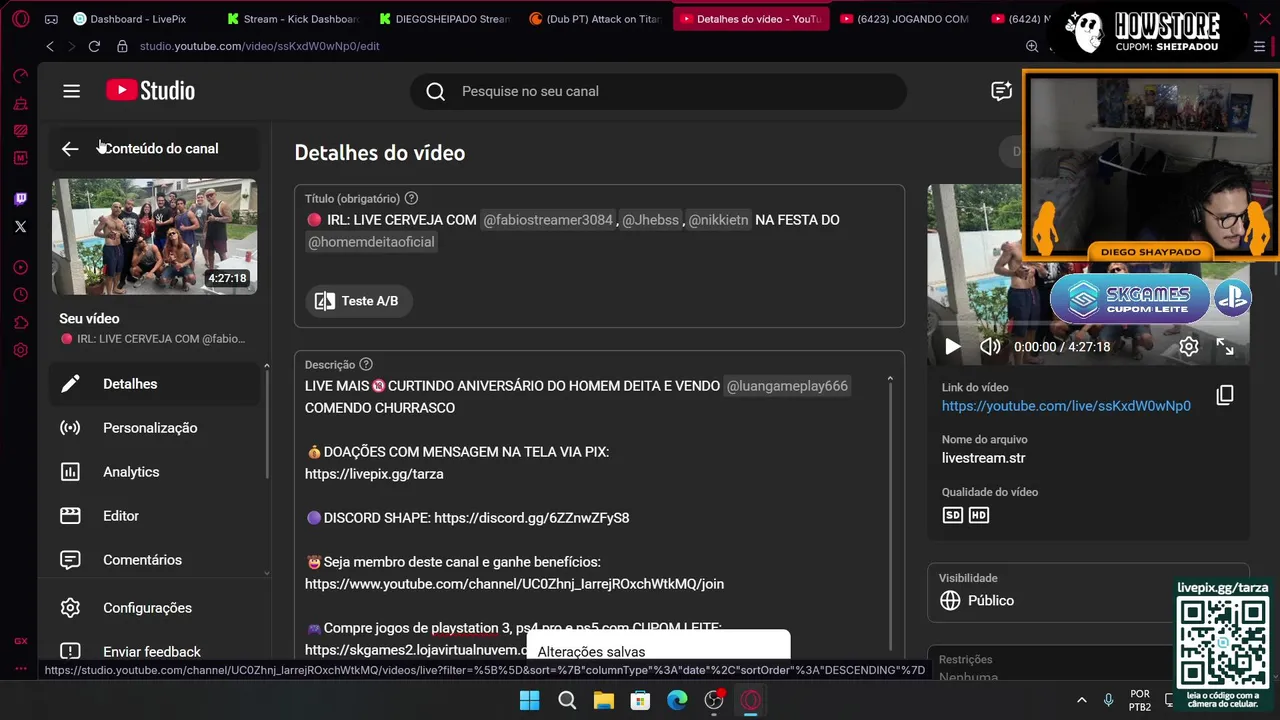This screenshot has width=1280, height=720.
Task: Open the video thumbnail in the left sidebar
Action: 154,237
